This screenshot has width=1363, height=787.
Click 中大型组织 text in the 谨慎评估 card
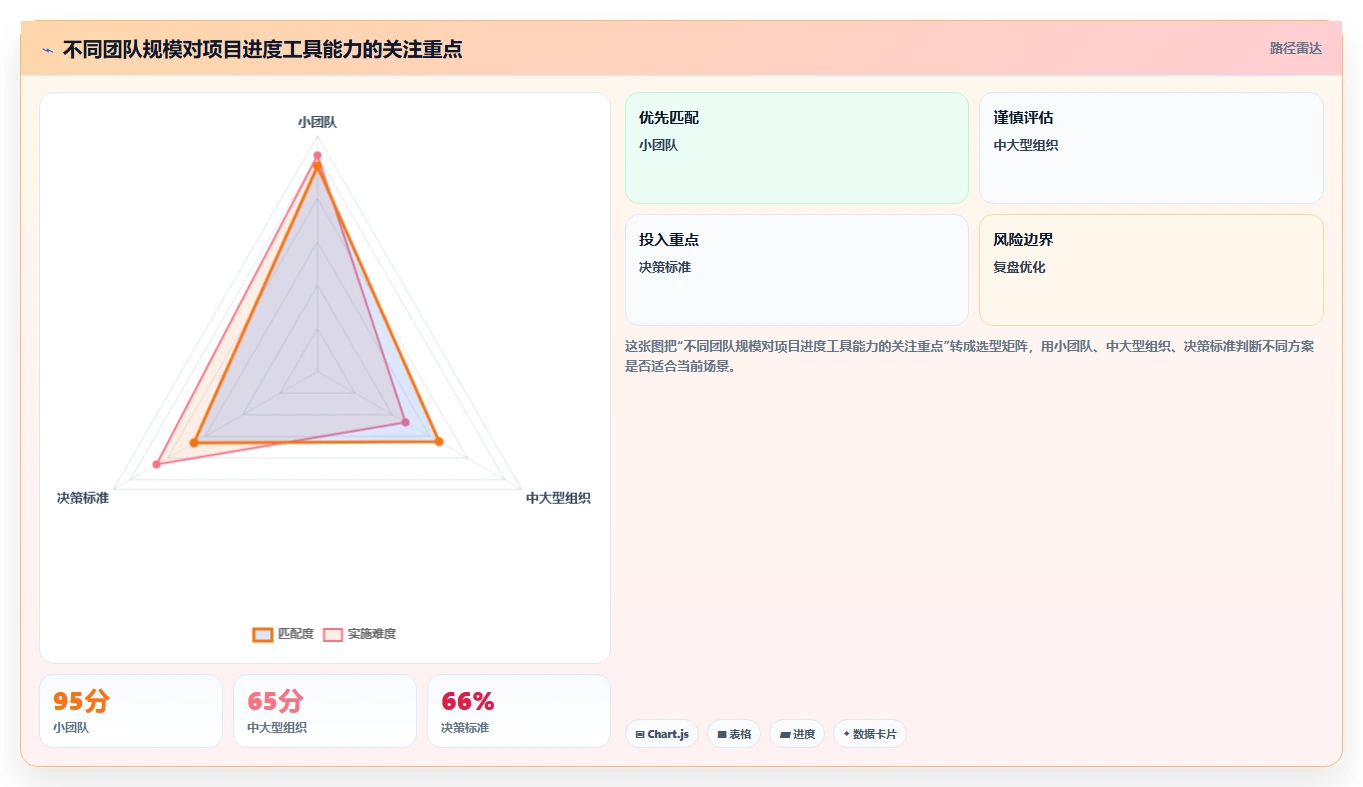[1026, 145]
